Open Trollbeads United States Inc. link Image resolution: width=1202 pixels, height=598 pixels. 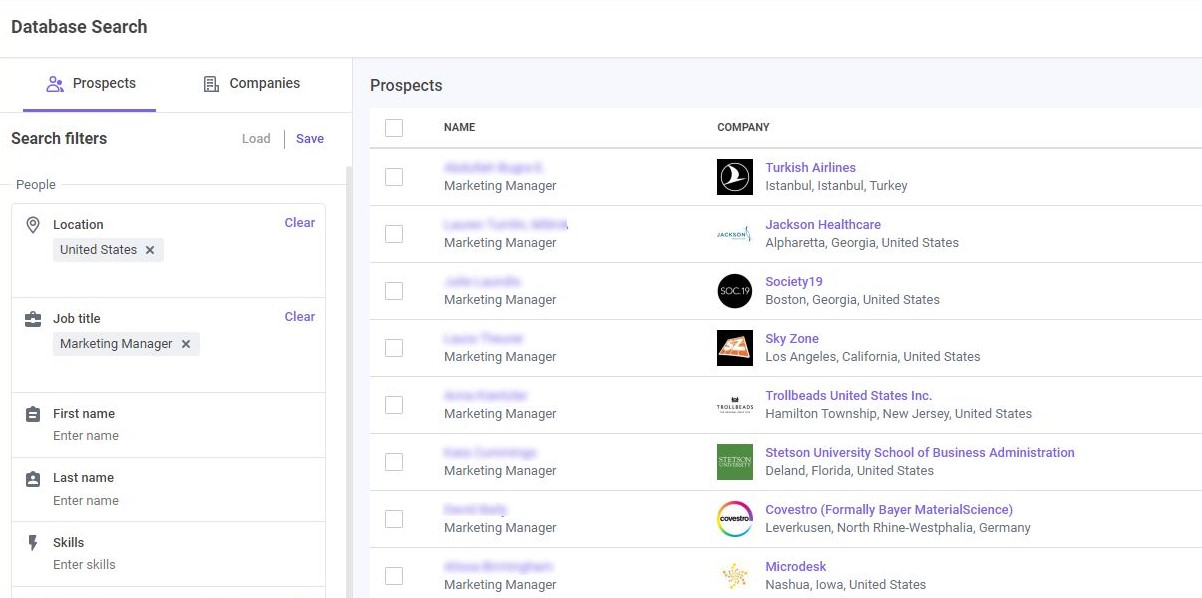coord(848,396)
